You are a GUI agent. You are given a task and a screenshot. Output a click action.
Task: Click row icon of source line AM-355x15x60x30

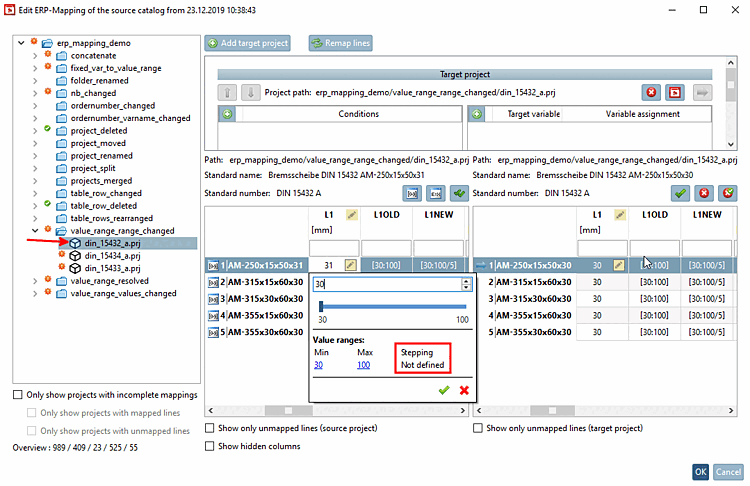click(x=213, y=316)
